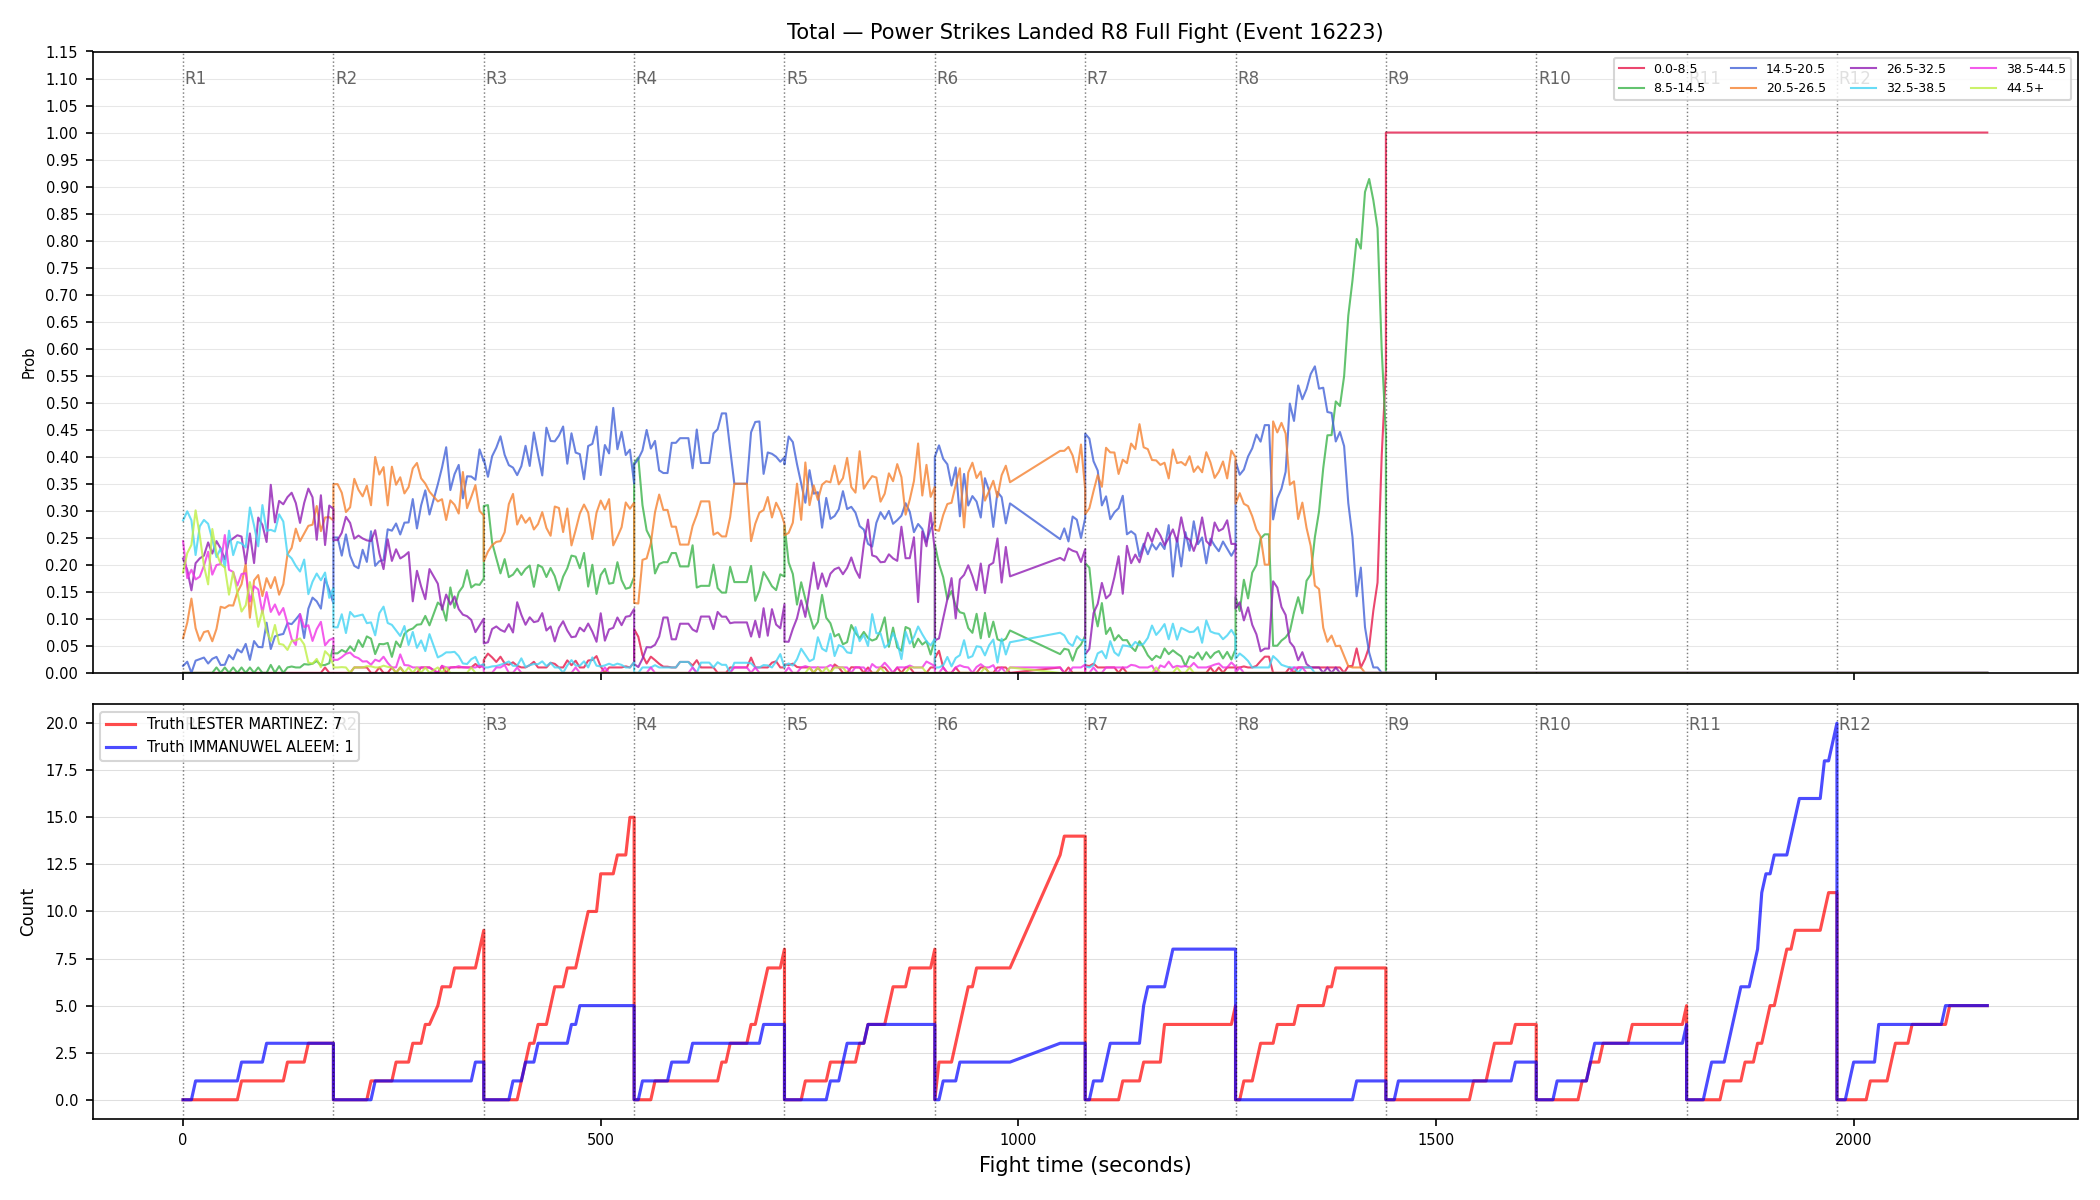Click R10 round marker in count chart
Image resolution: width=2100 pixels, height=1200 pixels.
point(1554,724)
